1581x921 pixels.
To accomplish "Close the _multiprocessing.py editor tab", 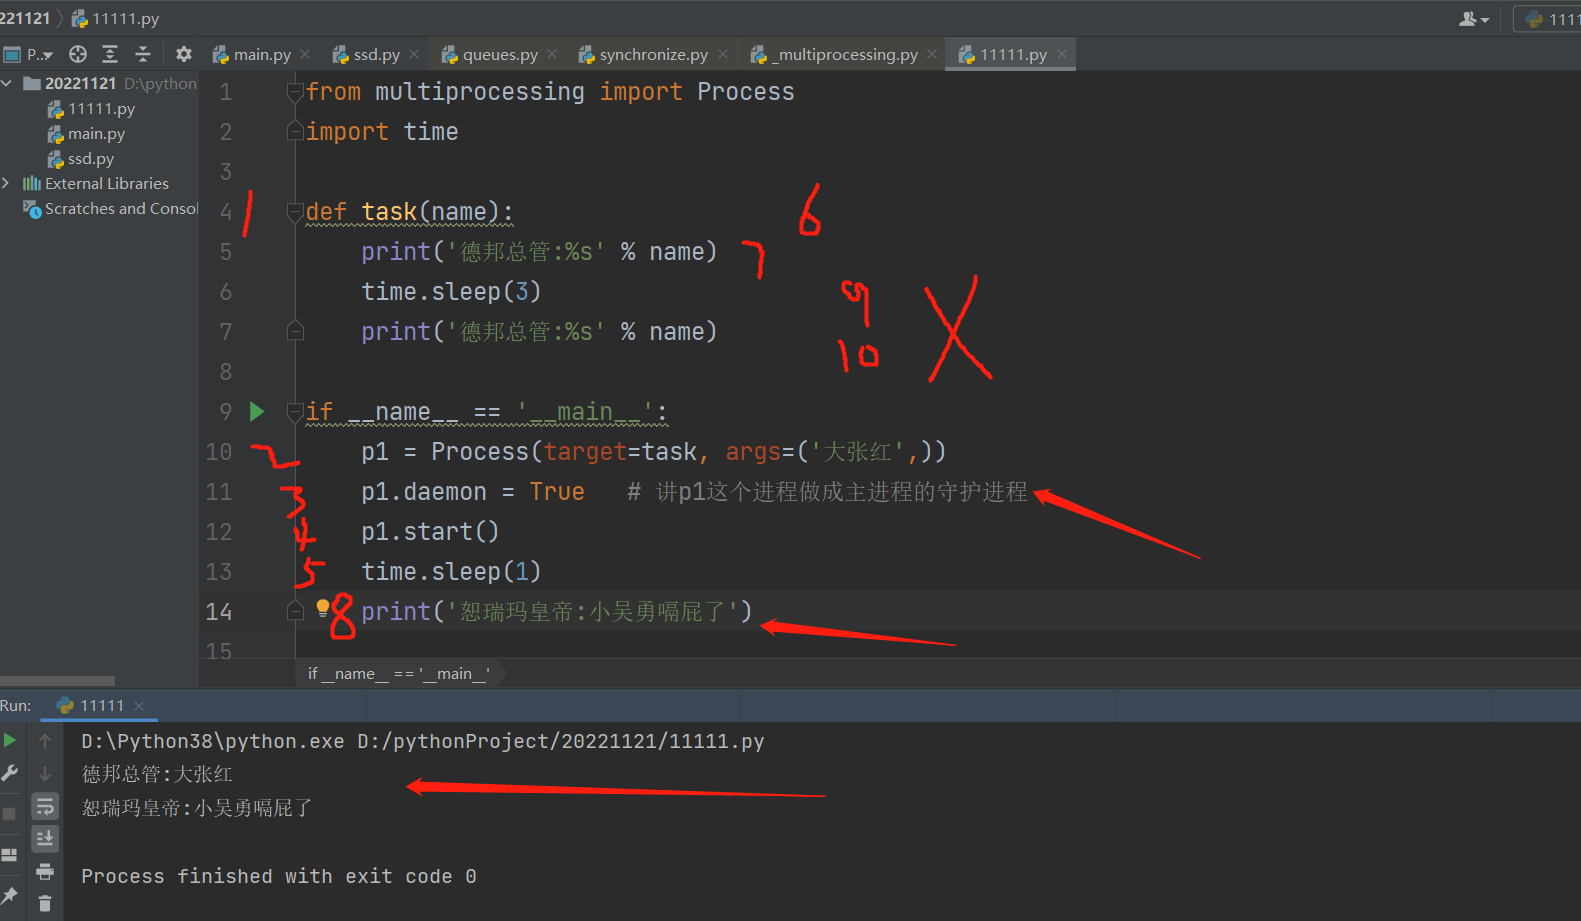I will point(932,54).
